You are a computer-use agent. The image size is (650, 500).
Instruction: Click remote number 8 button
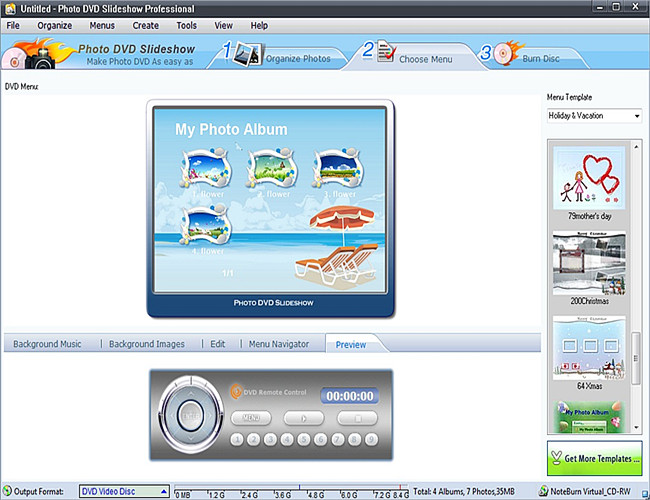click(354, 439)
